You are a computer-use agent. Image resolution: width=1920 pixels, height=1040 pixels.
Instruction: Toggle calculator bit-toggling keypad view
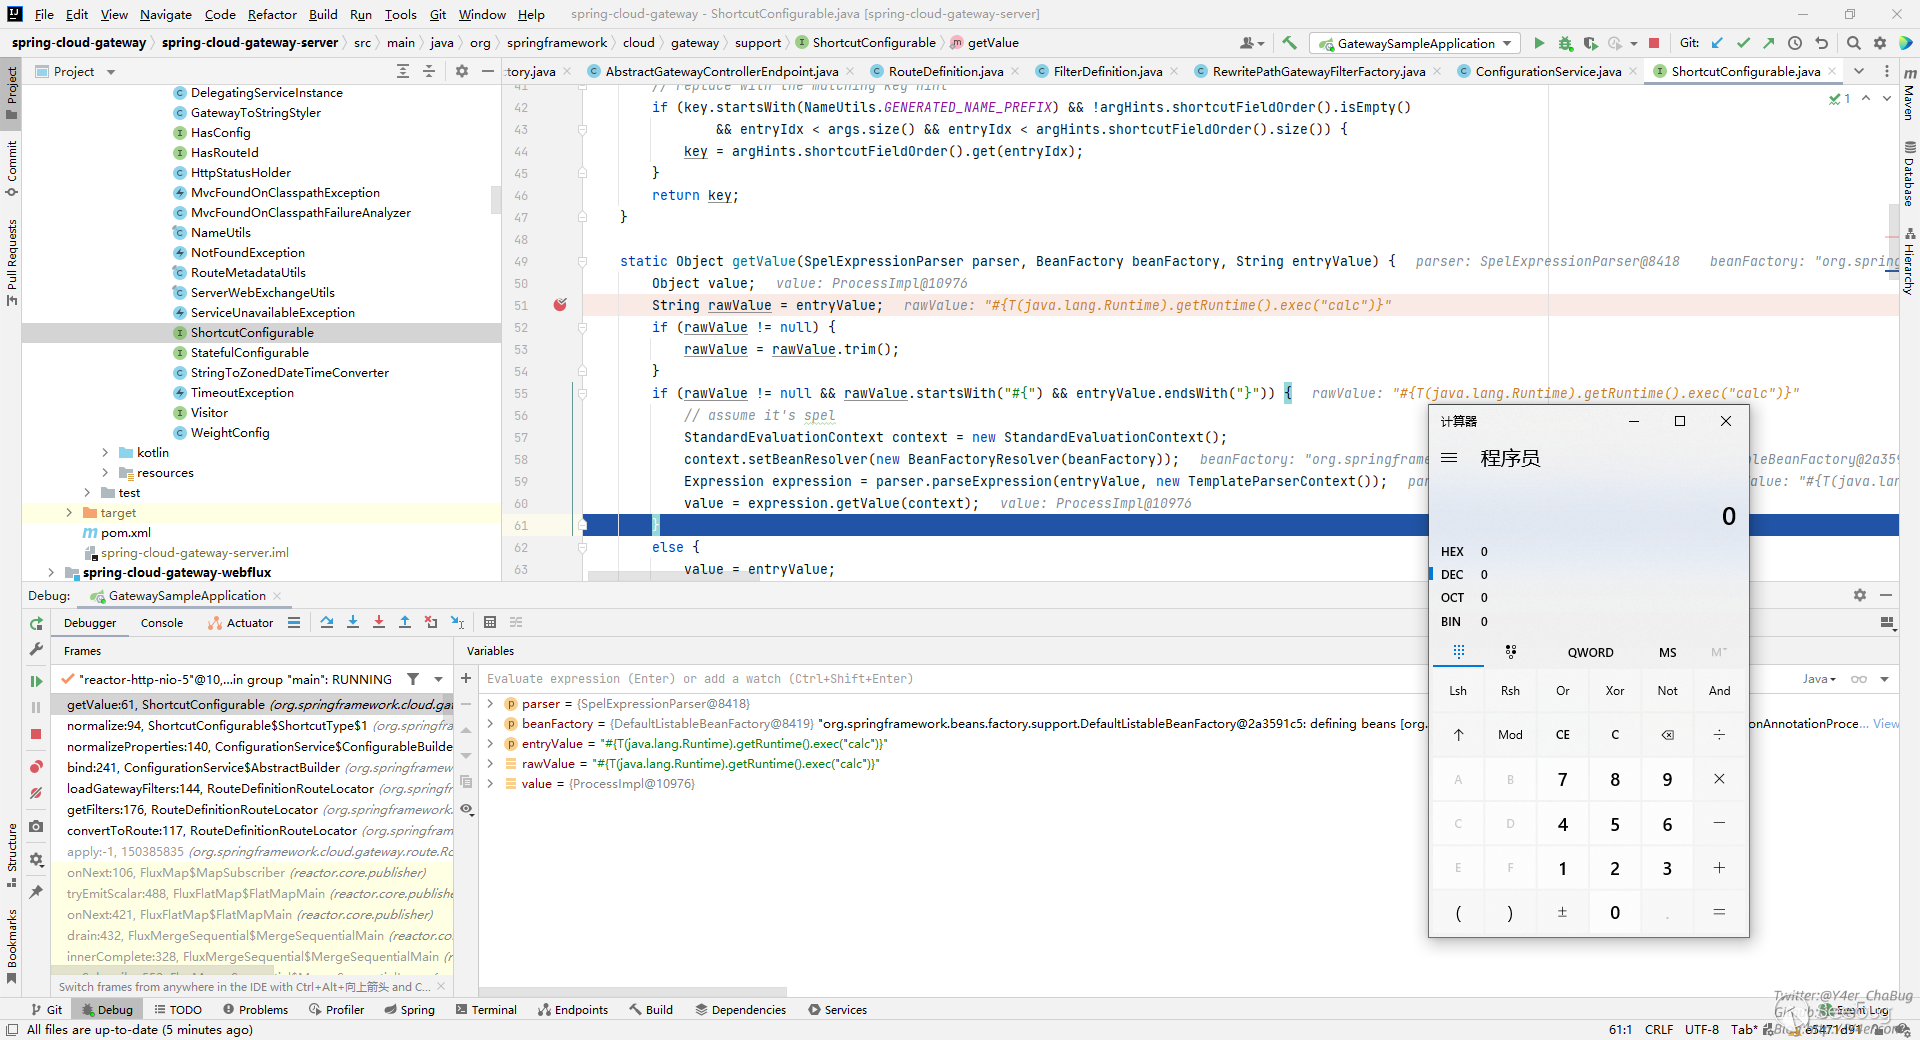pyautogui.click(x=1510, y=652)
